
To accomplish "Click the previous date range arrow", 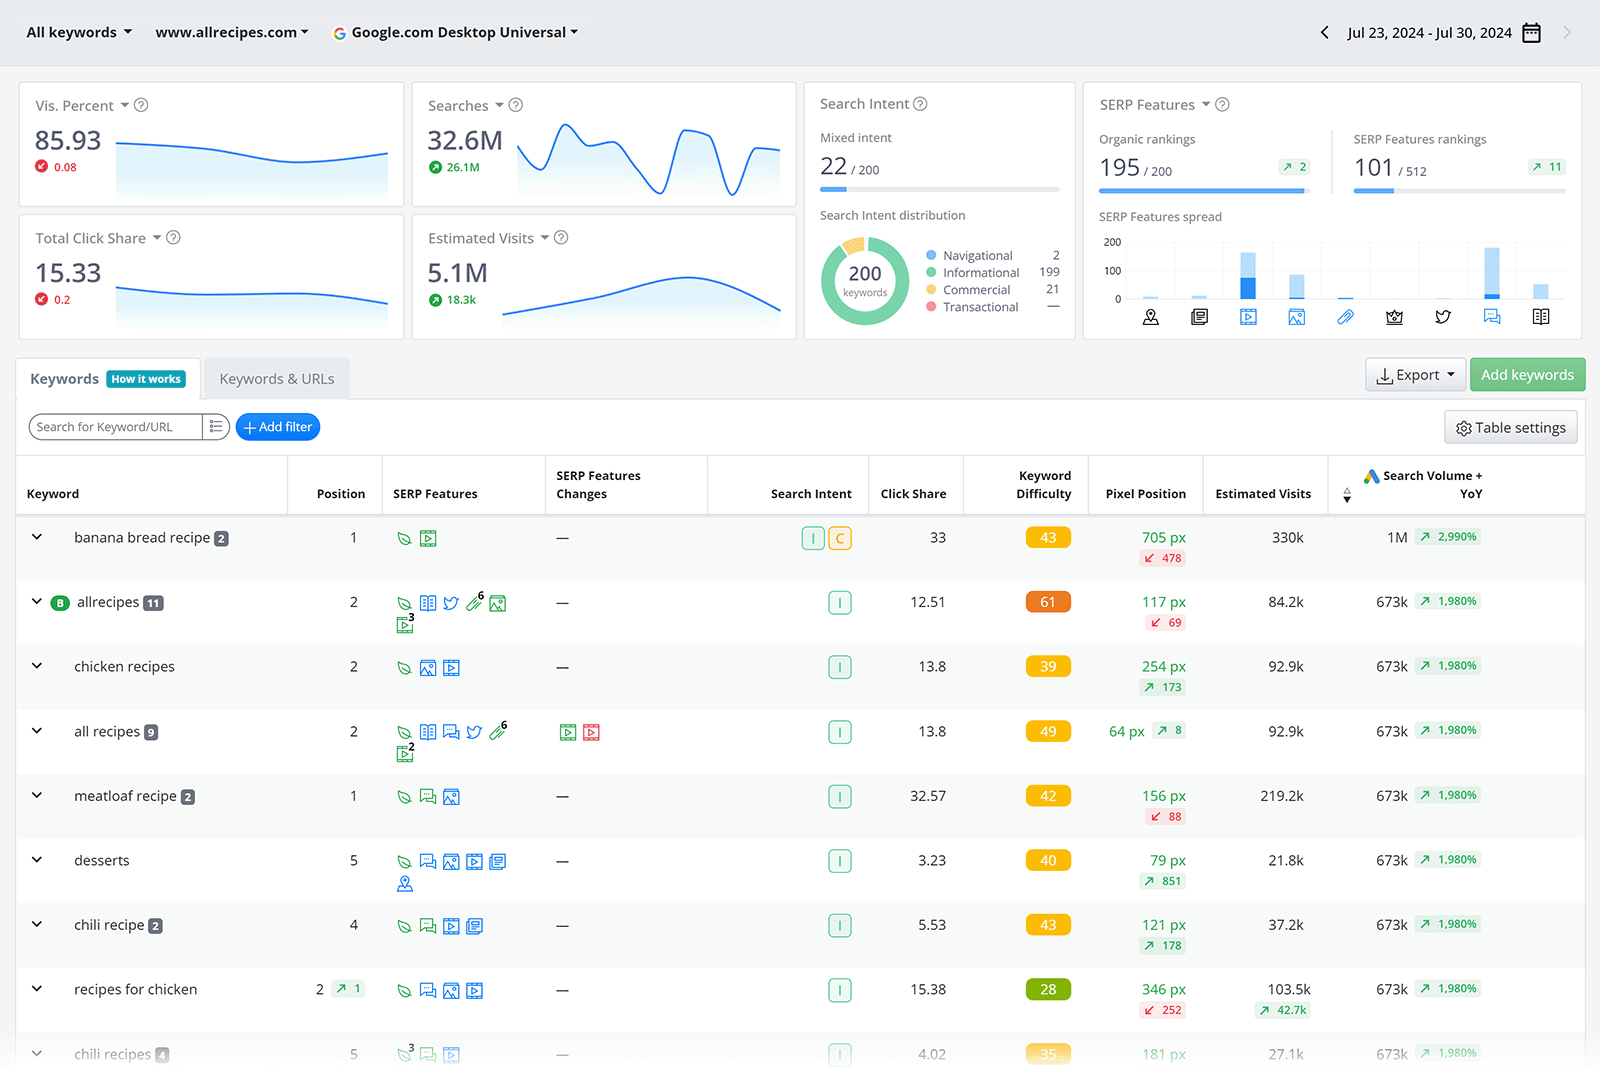I will click(x=1325, y=33).
